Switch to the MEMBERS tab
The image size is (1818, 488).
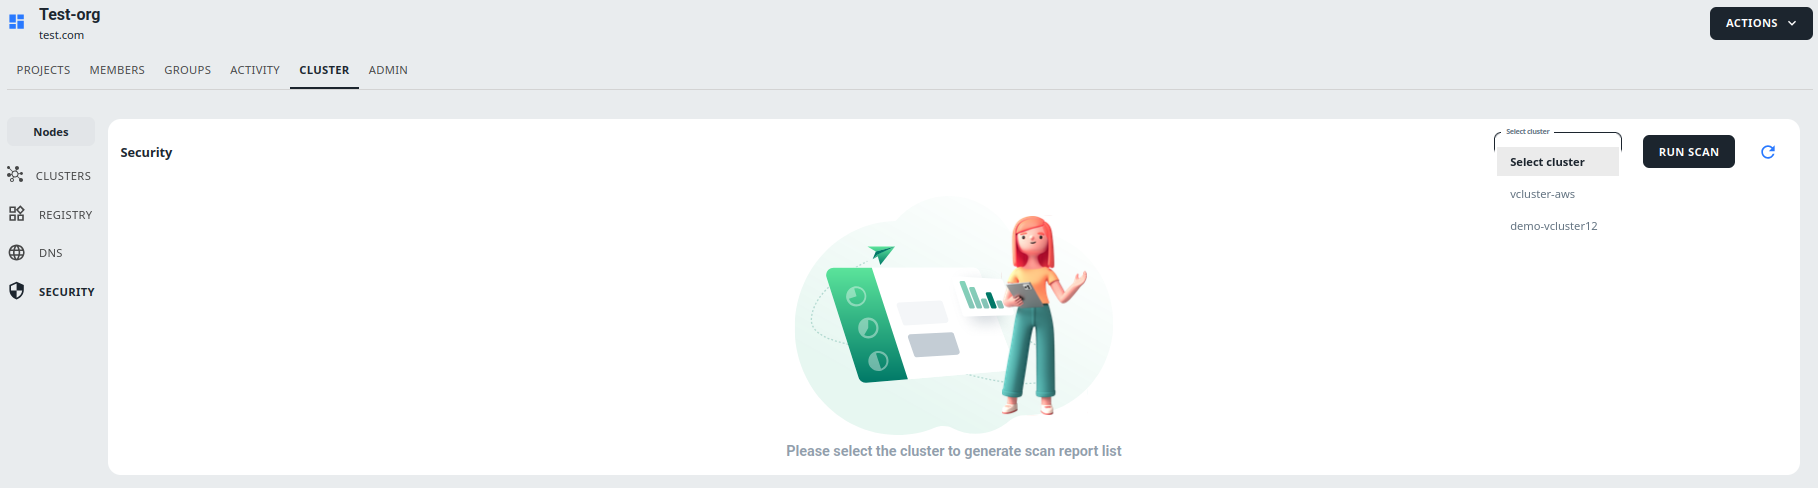117,70
